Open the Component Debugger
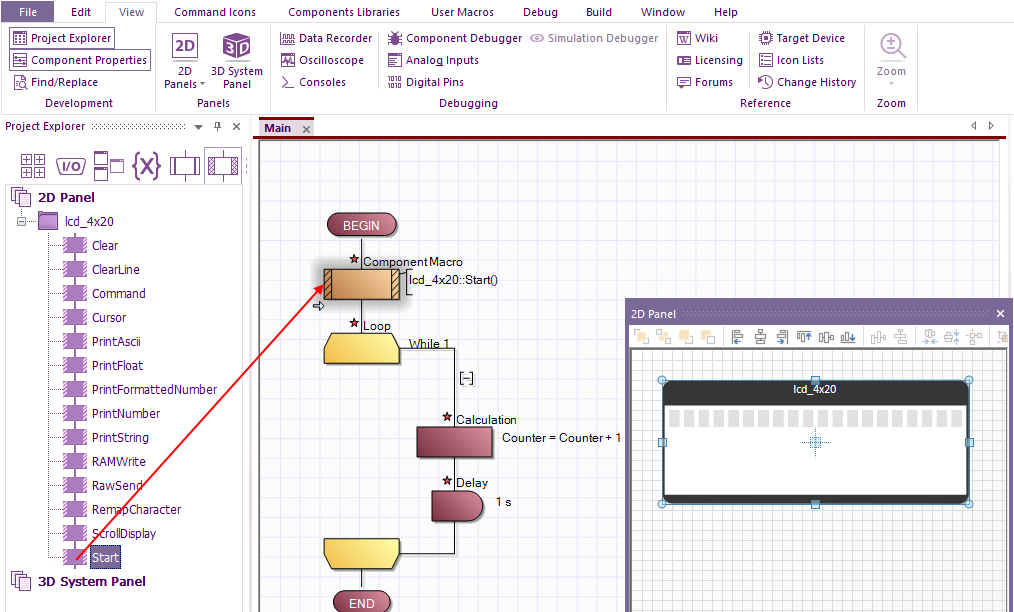The height and width of the screenshot is (612, 1014). pyautogui.click(x=455, y=38)
